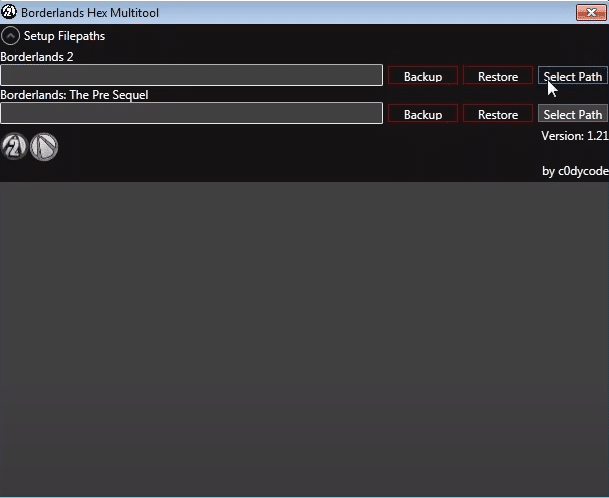Collapse the Setup Filepaths expander arrow
609x498 pixels.
pyautogui.click(x=10, y=36)
